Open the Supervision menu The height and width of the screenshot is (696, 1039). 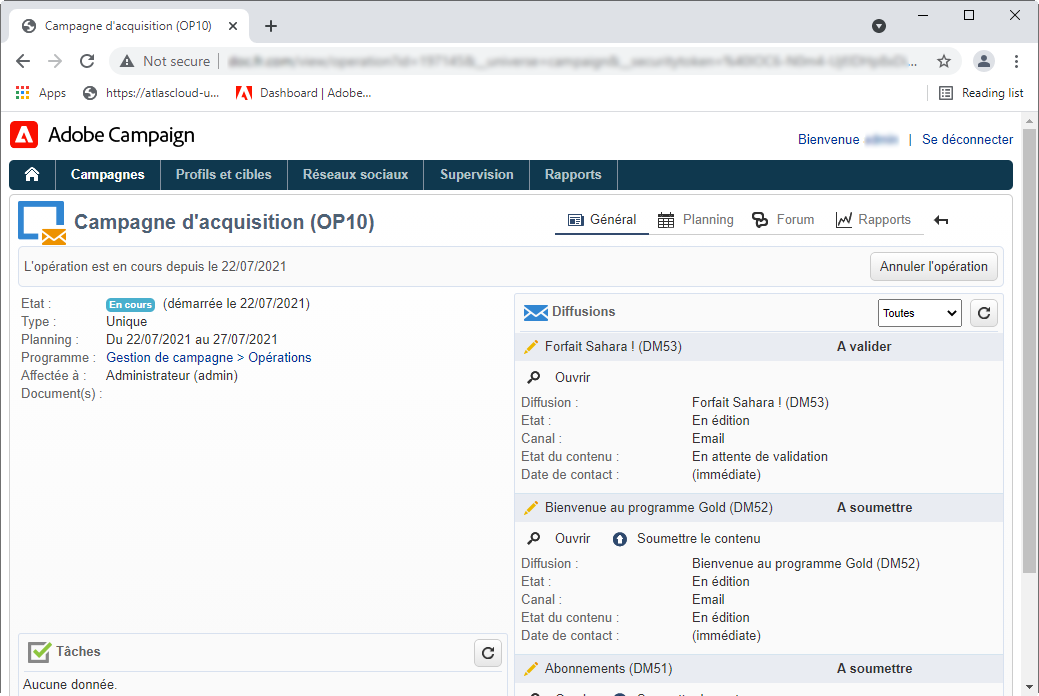coord(476,174)
